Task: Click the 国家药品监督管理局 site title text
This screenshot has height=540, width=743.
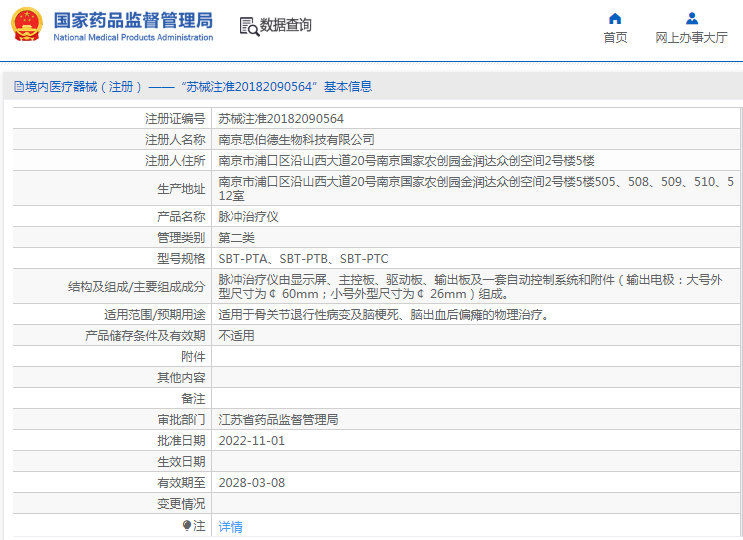Action: [132, 19]
